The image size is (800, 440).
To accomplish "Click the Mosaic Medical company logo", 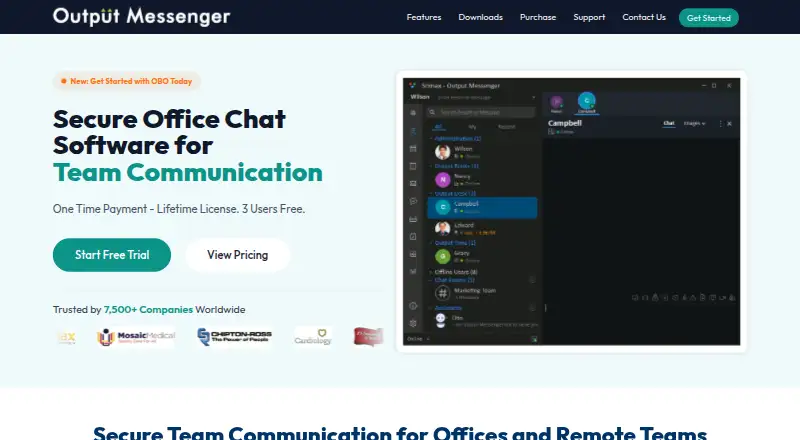I will (136, 337).
